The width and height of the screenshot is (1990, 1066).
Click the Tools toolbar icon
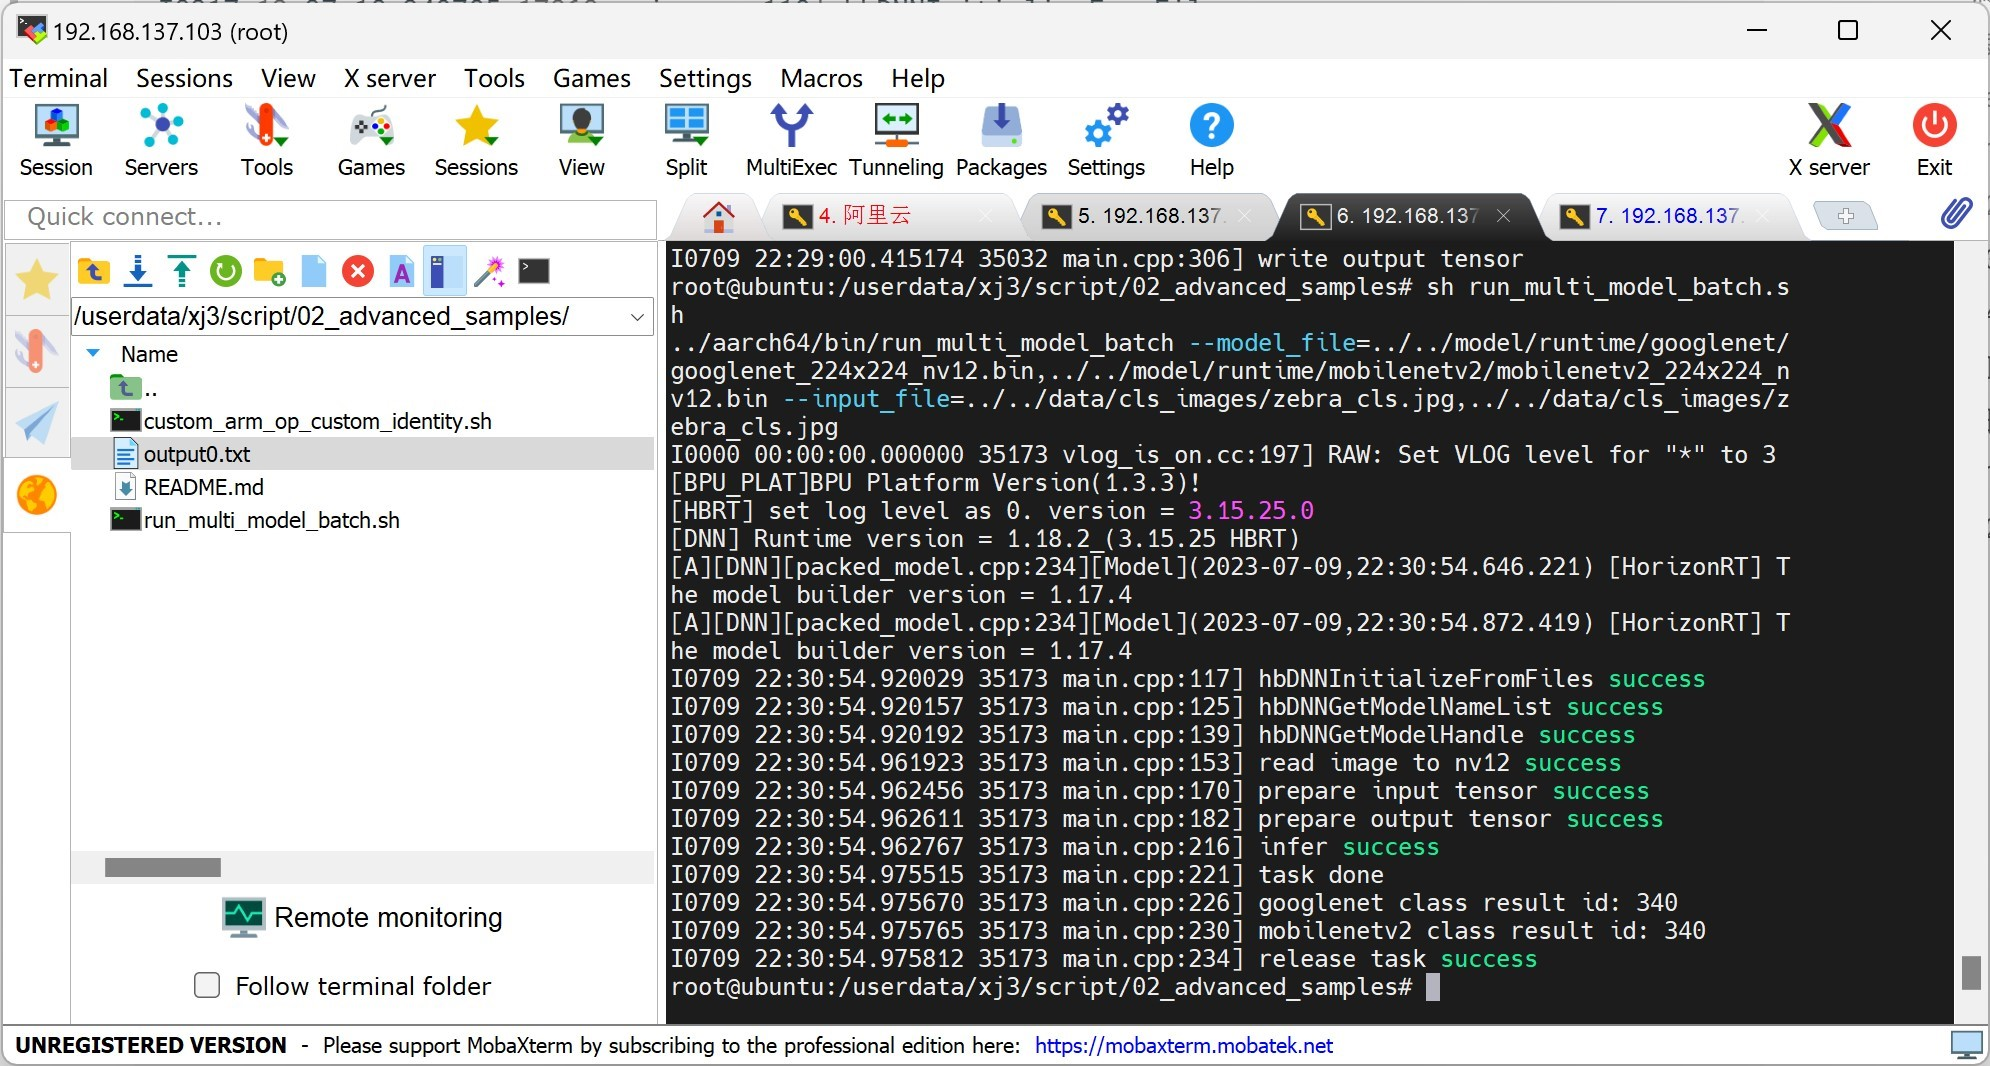tap(266, 140)
